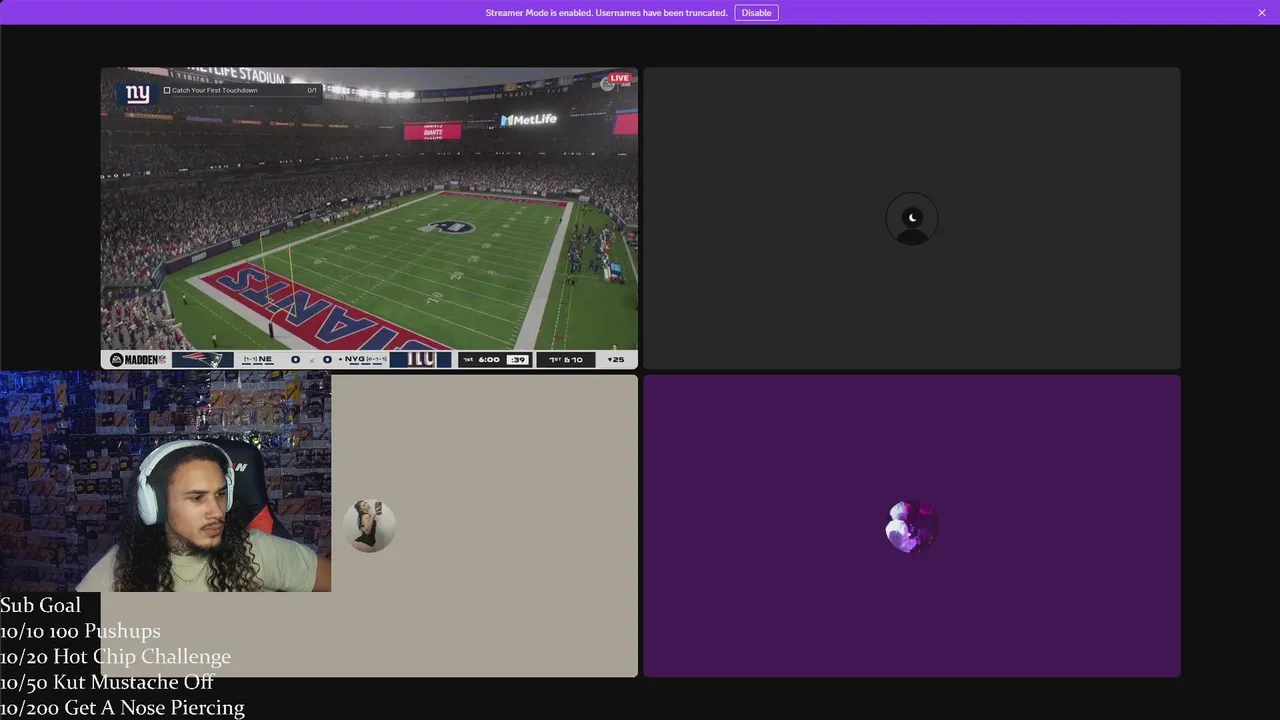The height and width of the screenshot is (720, 1280).
Task: Select the moon-status participant avatar
Action: click(x=912, y=219)
